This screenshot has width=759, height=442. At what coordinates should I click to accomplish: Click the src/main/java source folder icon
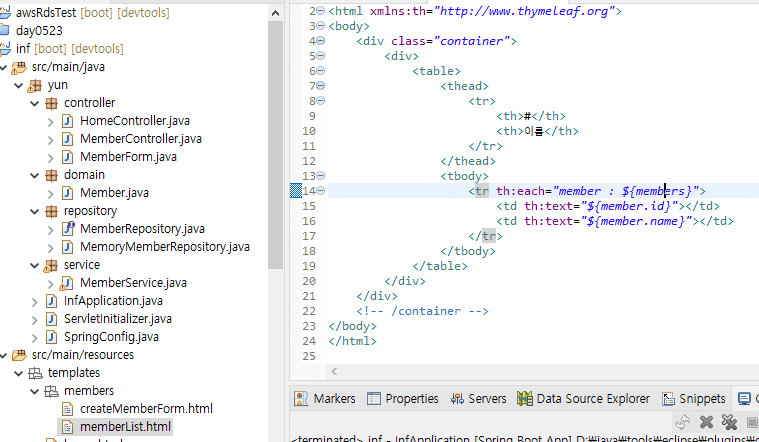[19, 68]
